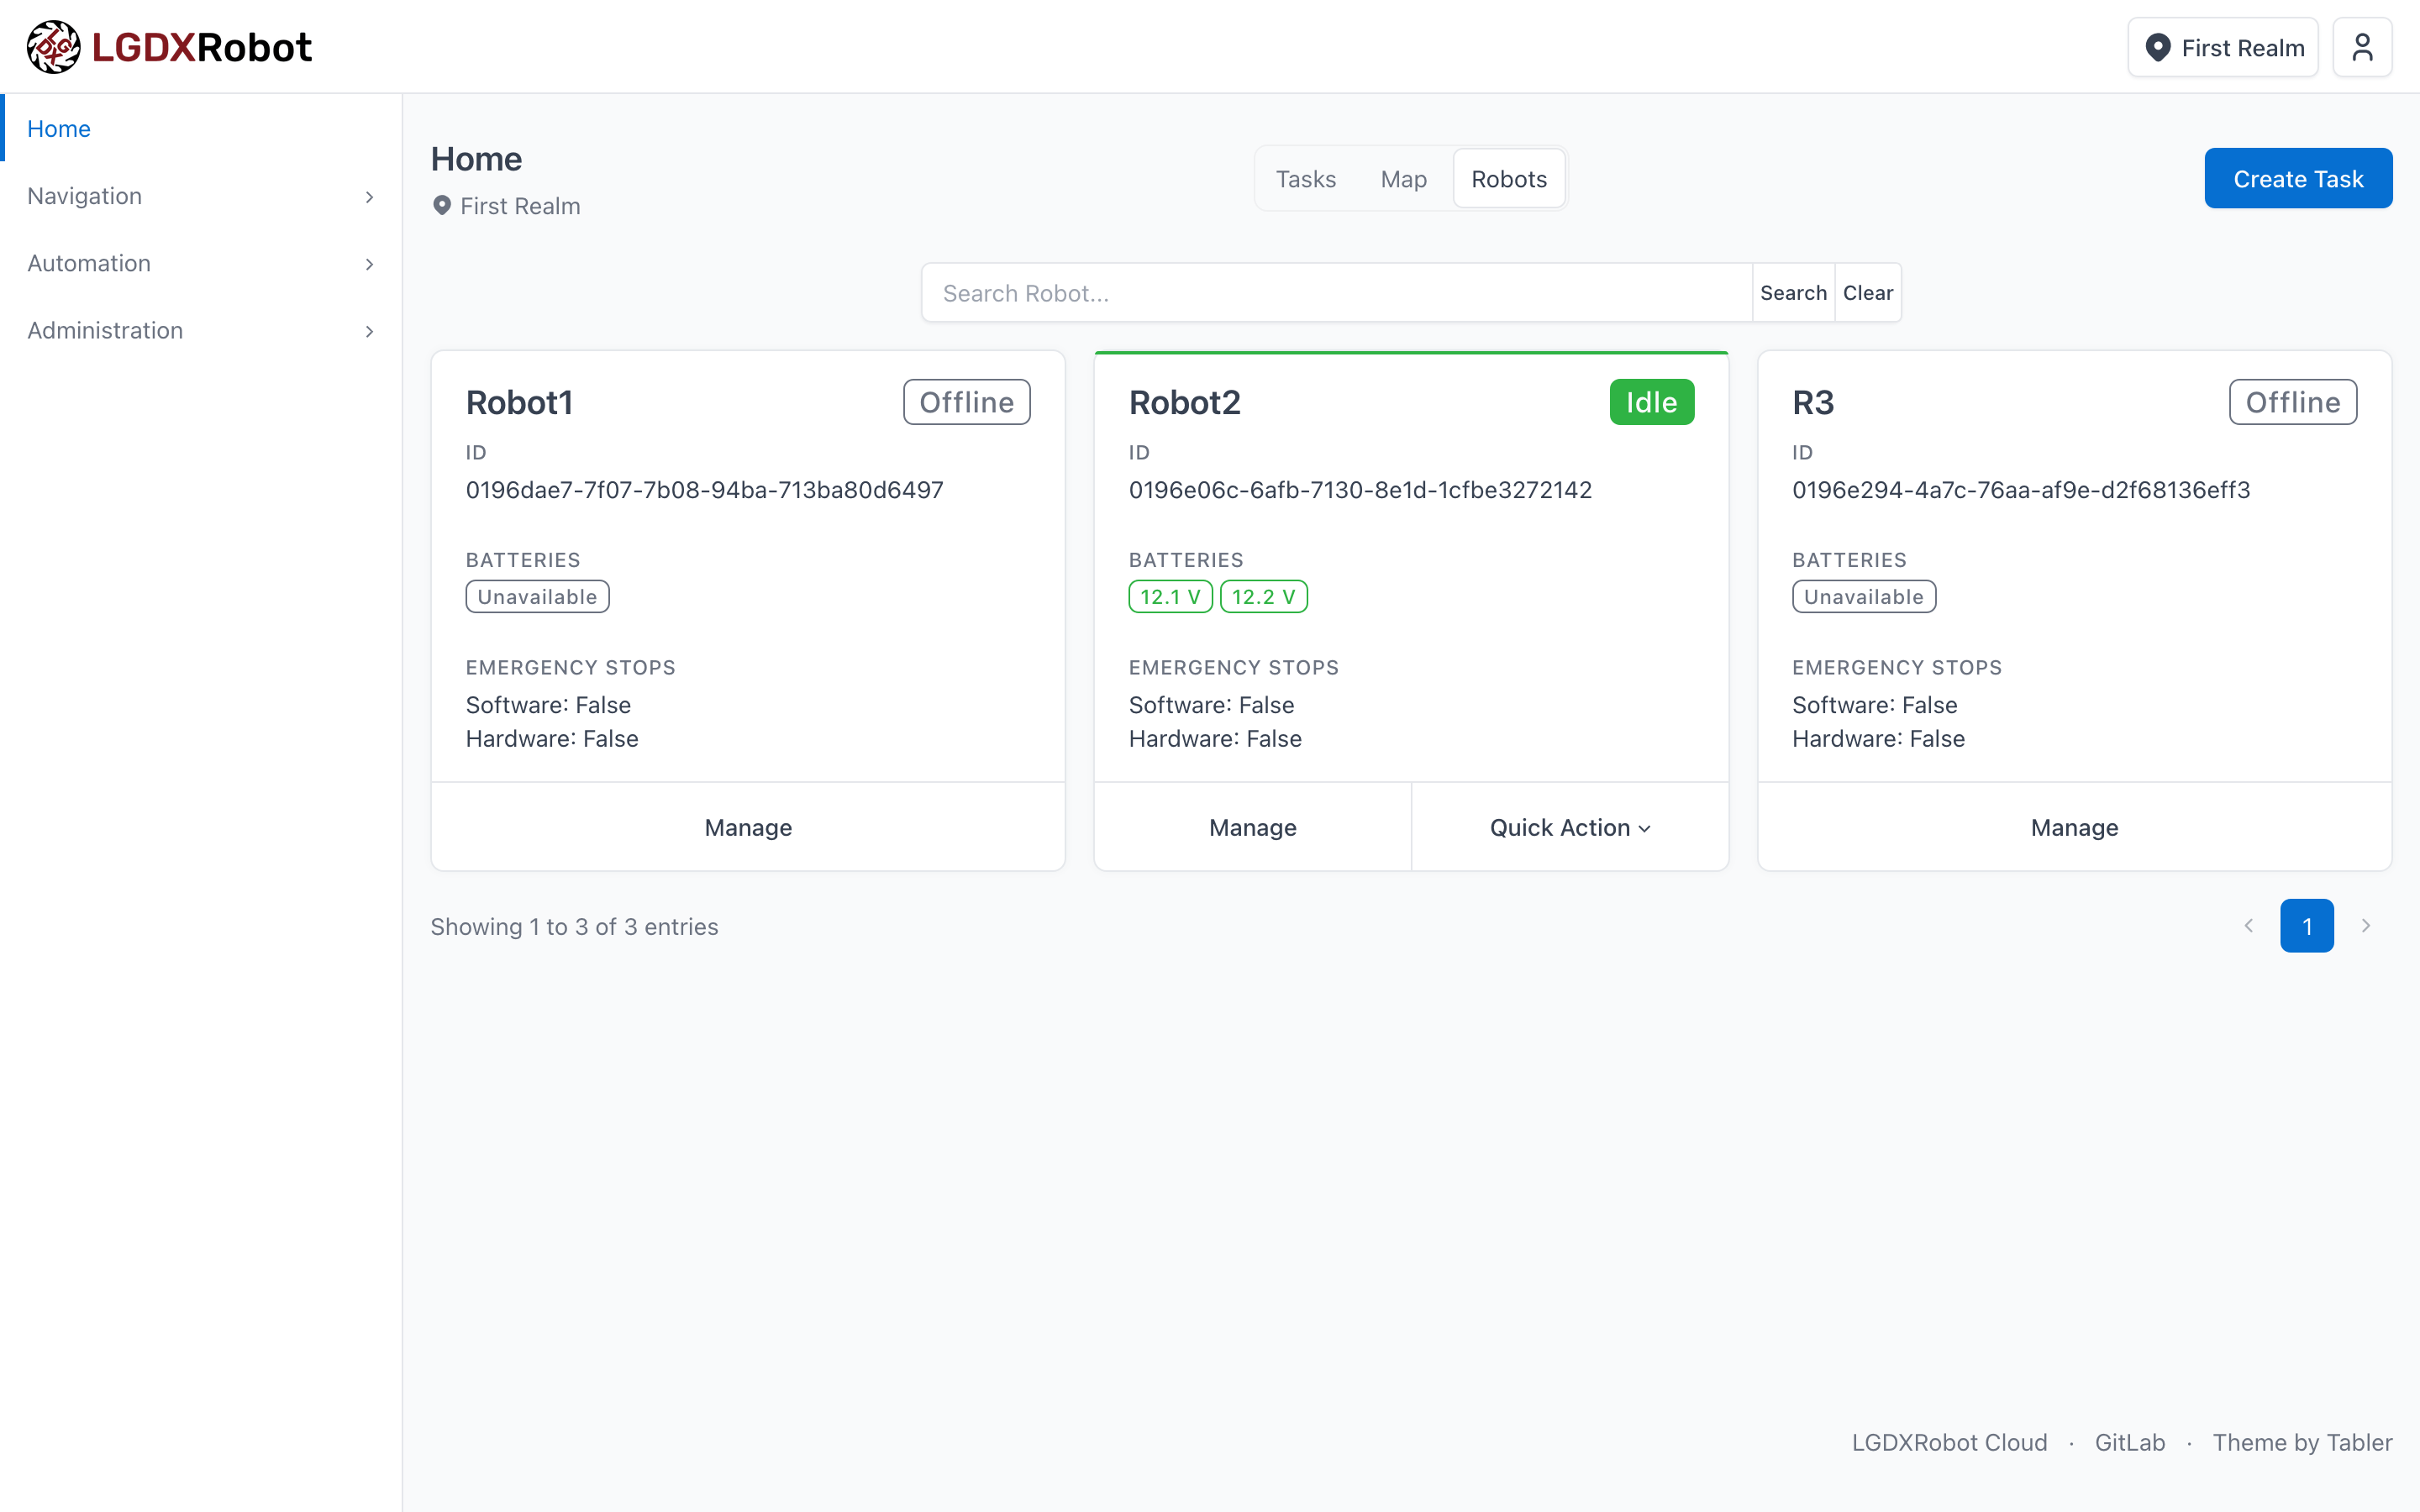Click the 12.1 V battery badge
The height and width of the screenshot is (1512, 2420).
point(1170,597)
